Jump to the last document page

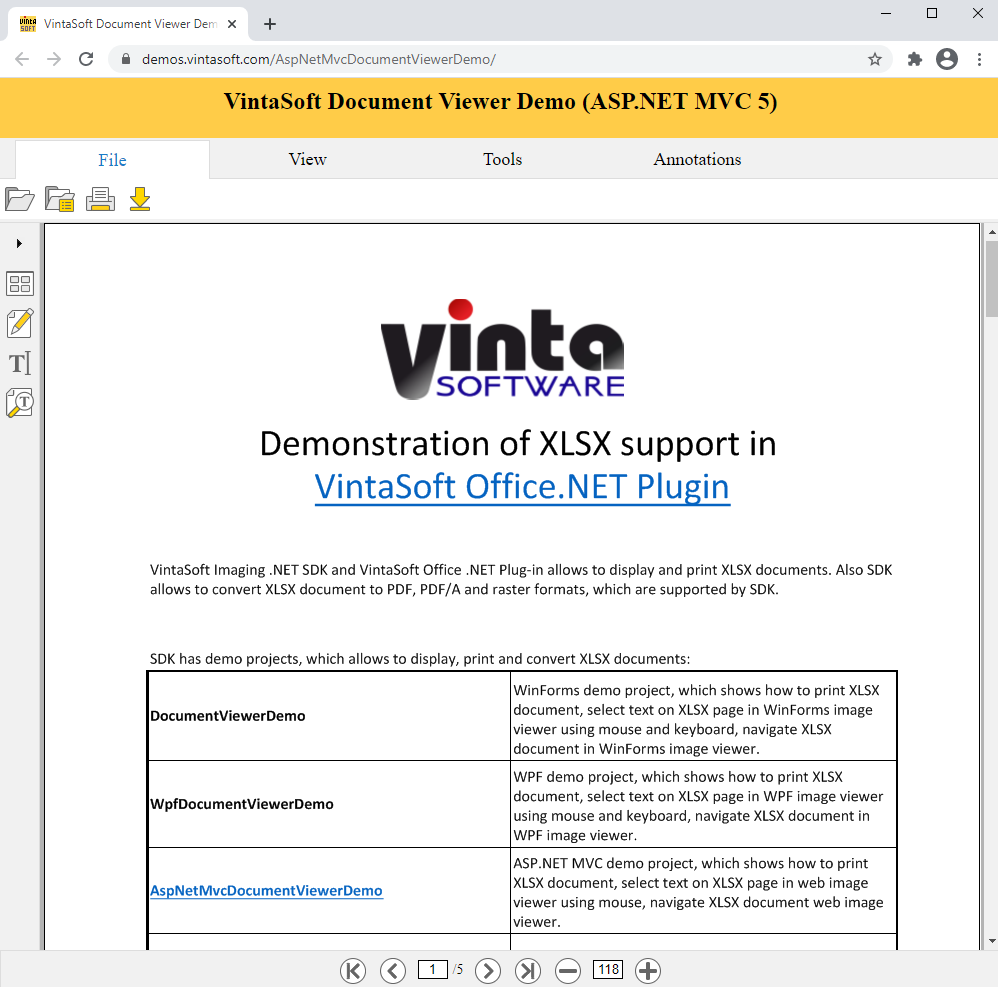click(x=528, y=970)
